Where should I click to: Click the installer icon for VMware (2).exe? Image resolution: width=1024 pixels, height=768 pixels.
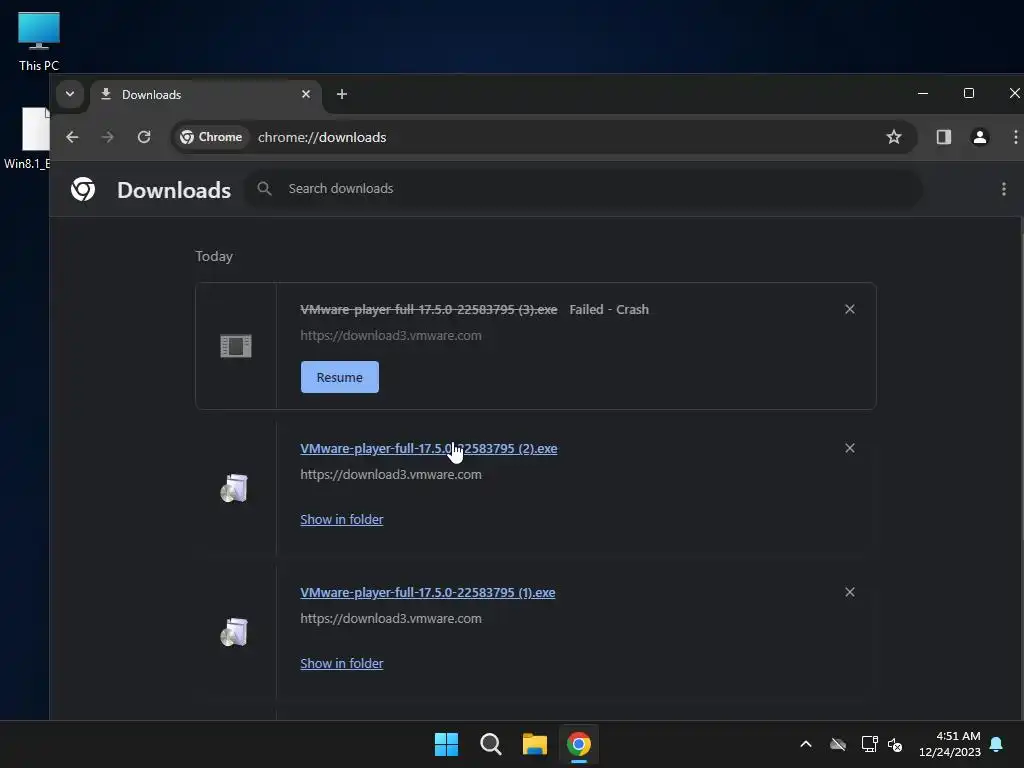click(x=234, y=488)
